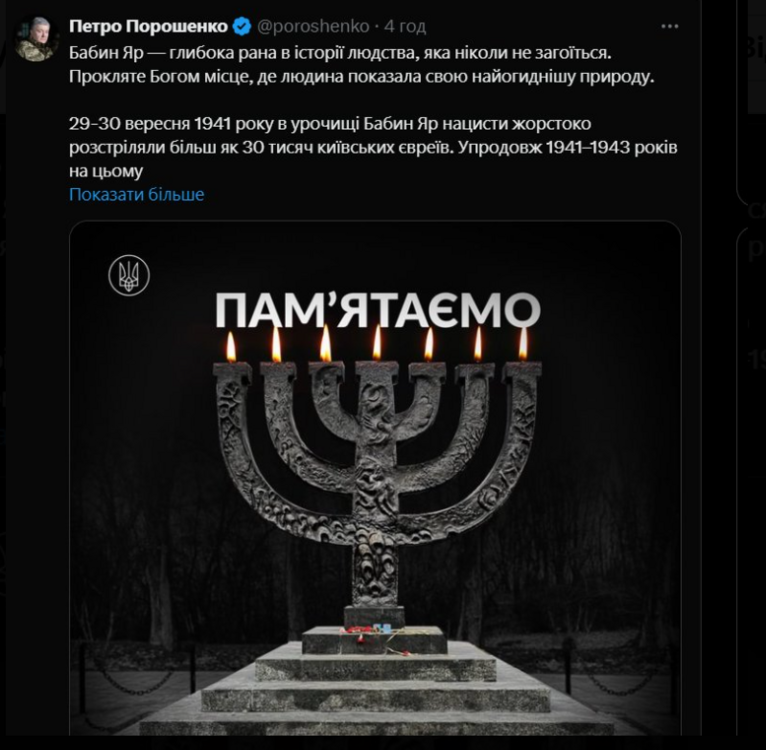Screen dimensions: 766x750
Task: Visit the @poroshenko handle link
Action: 313,26
